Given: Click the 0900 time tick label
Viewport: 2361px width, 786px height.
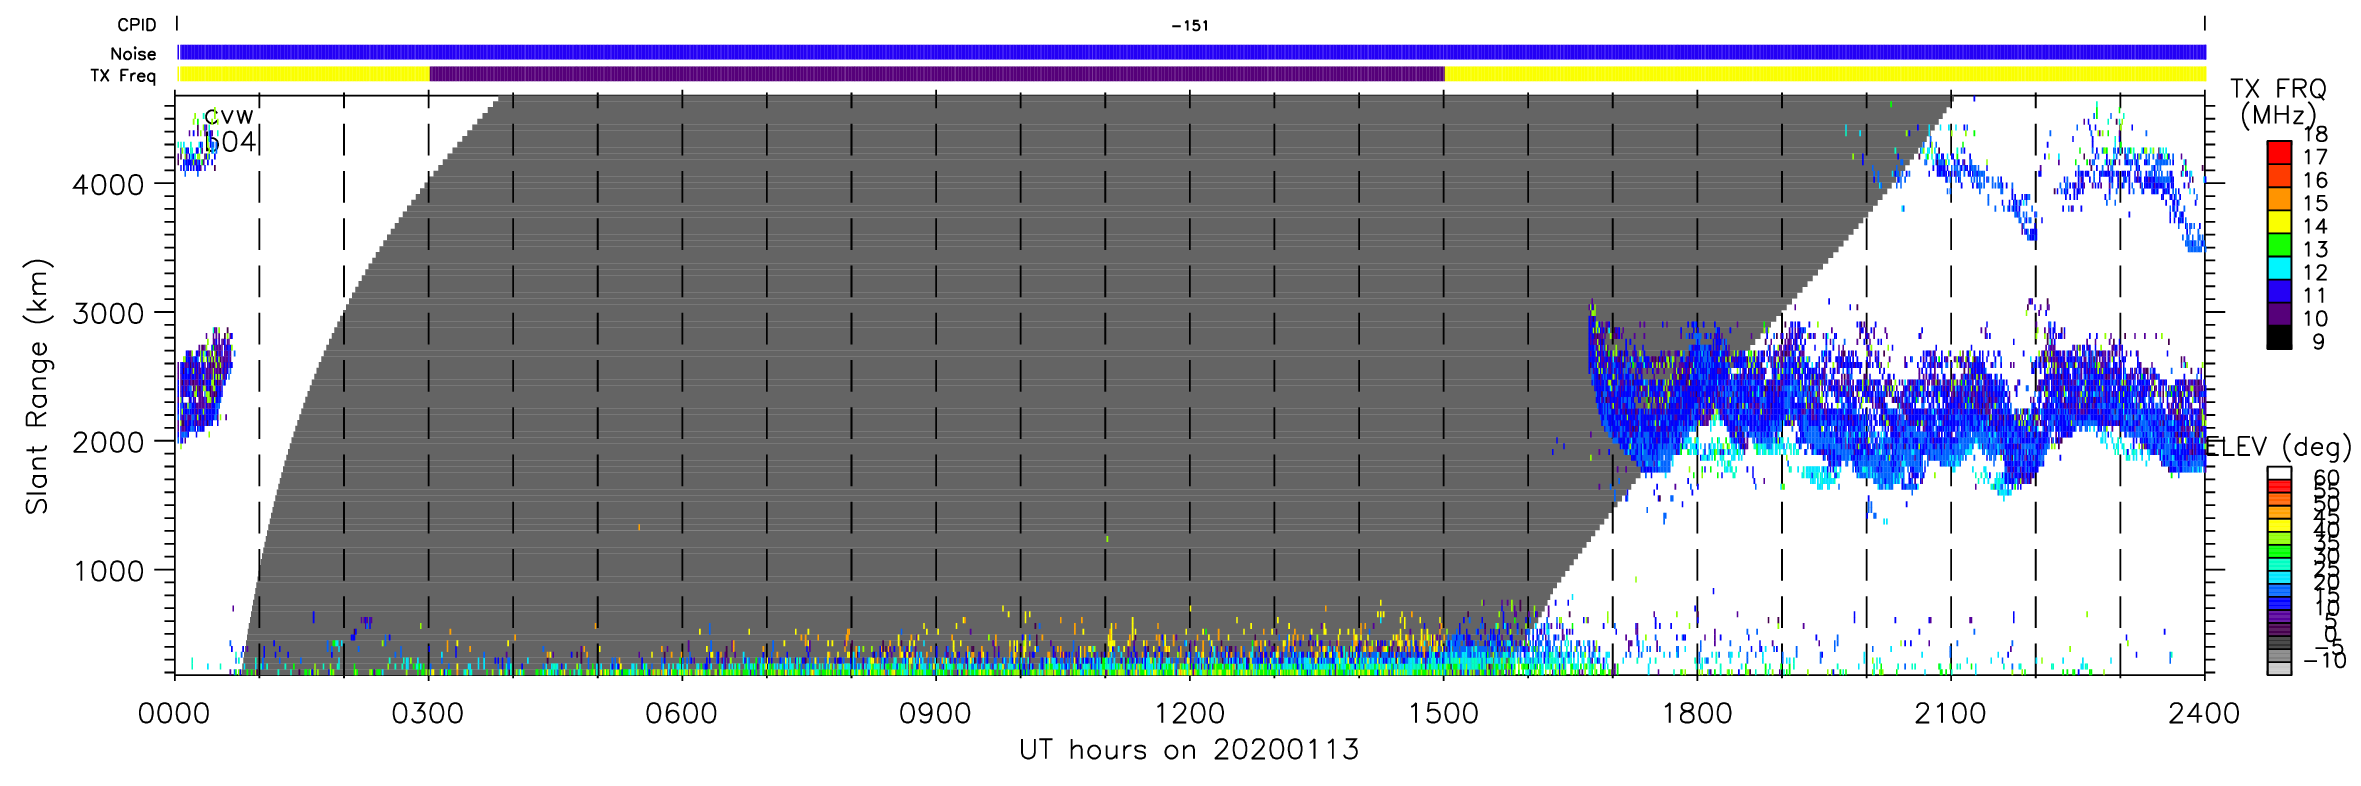Looking at the screenshot, I should click(936, 714).
